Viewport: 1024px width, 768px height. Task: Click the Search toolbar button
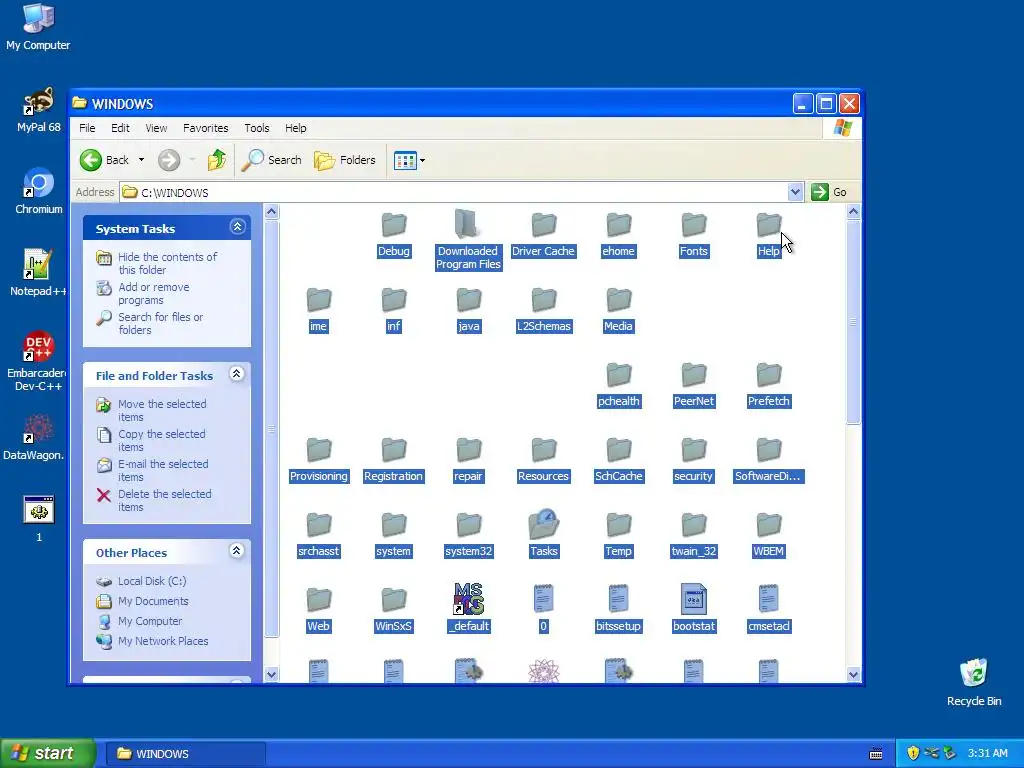[x=272, y=160]
